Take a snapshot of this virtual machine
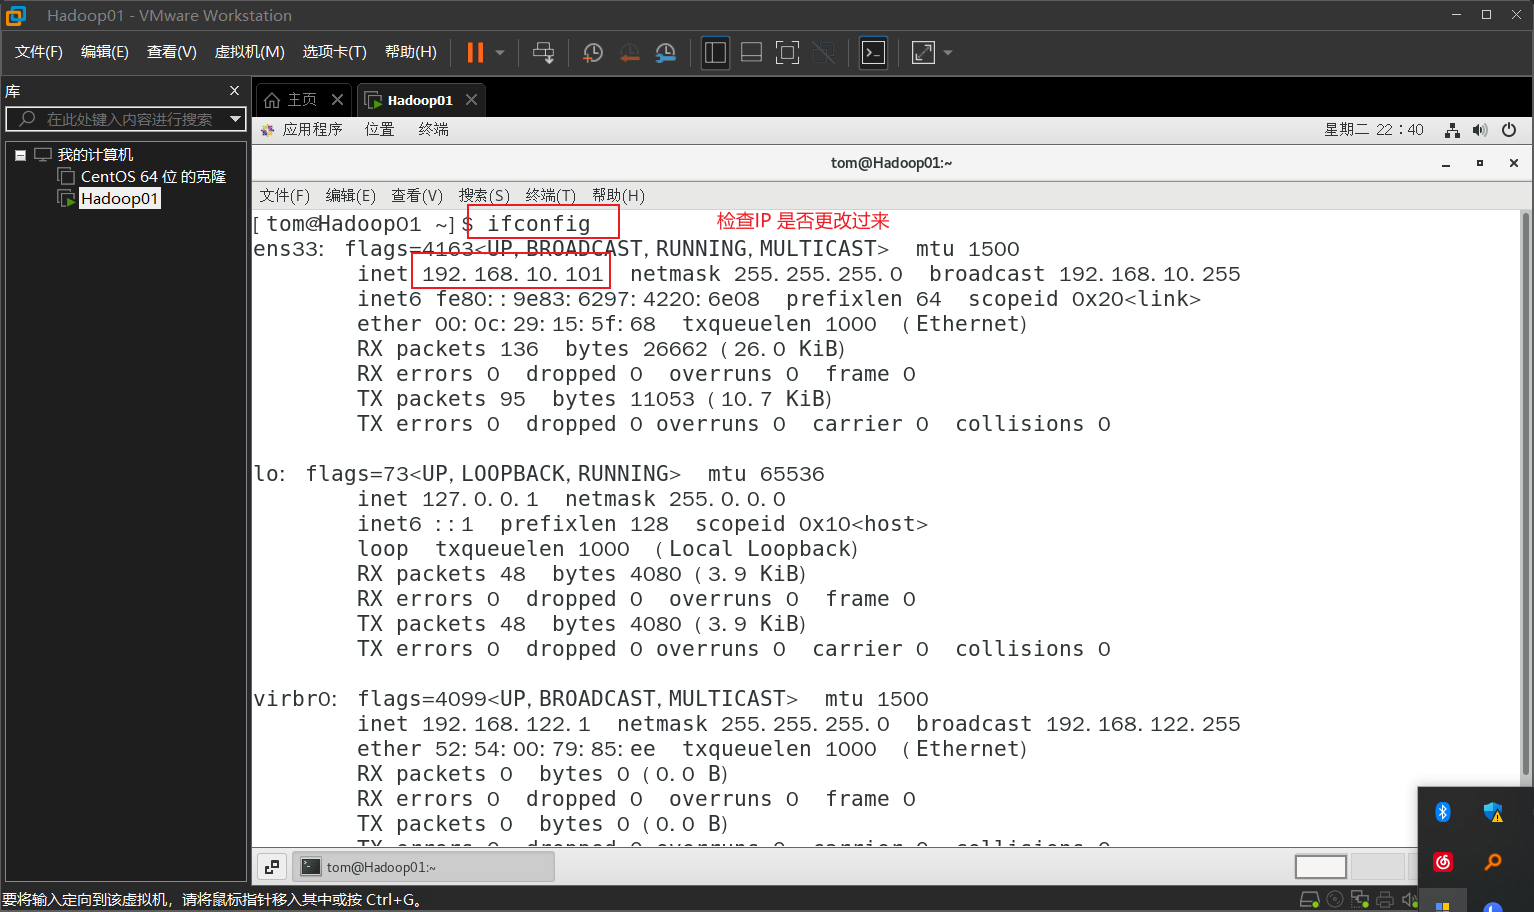Viewport: 1534px width, 912px height. (593, 53)
